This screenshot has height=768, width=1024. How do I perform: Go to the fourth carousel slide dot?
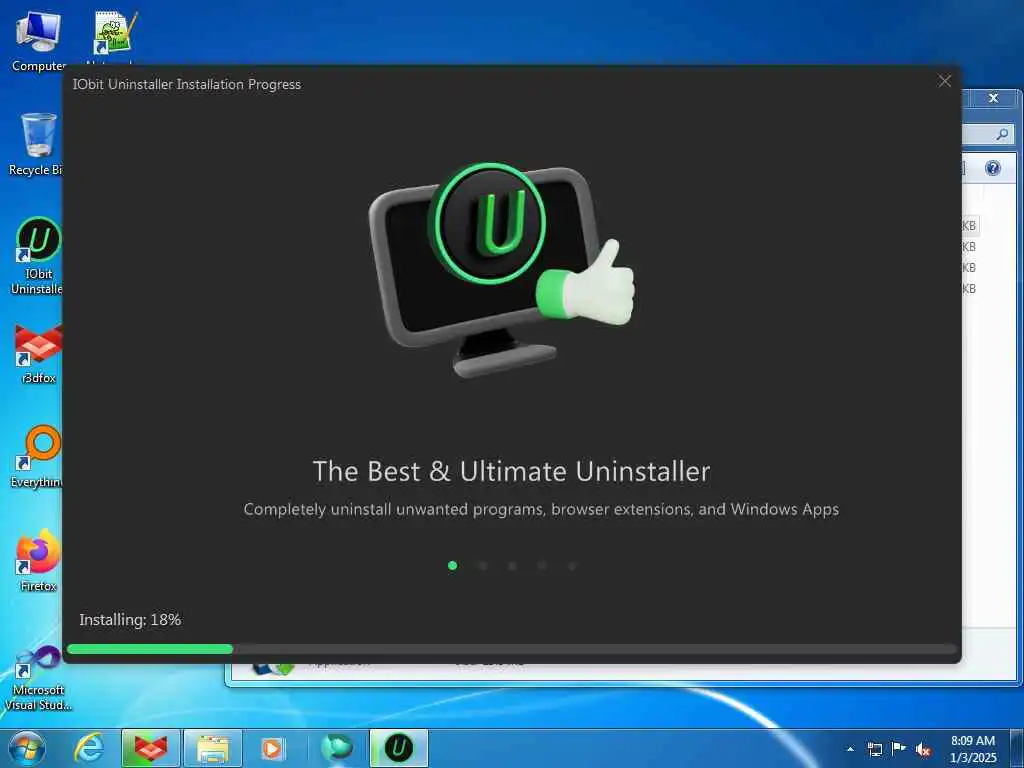[543, 566]
